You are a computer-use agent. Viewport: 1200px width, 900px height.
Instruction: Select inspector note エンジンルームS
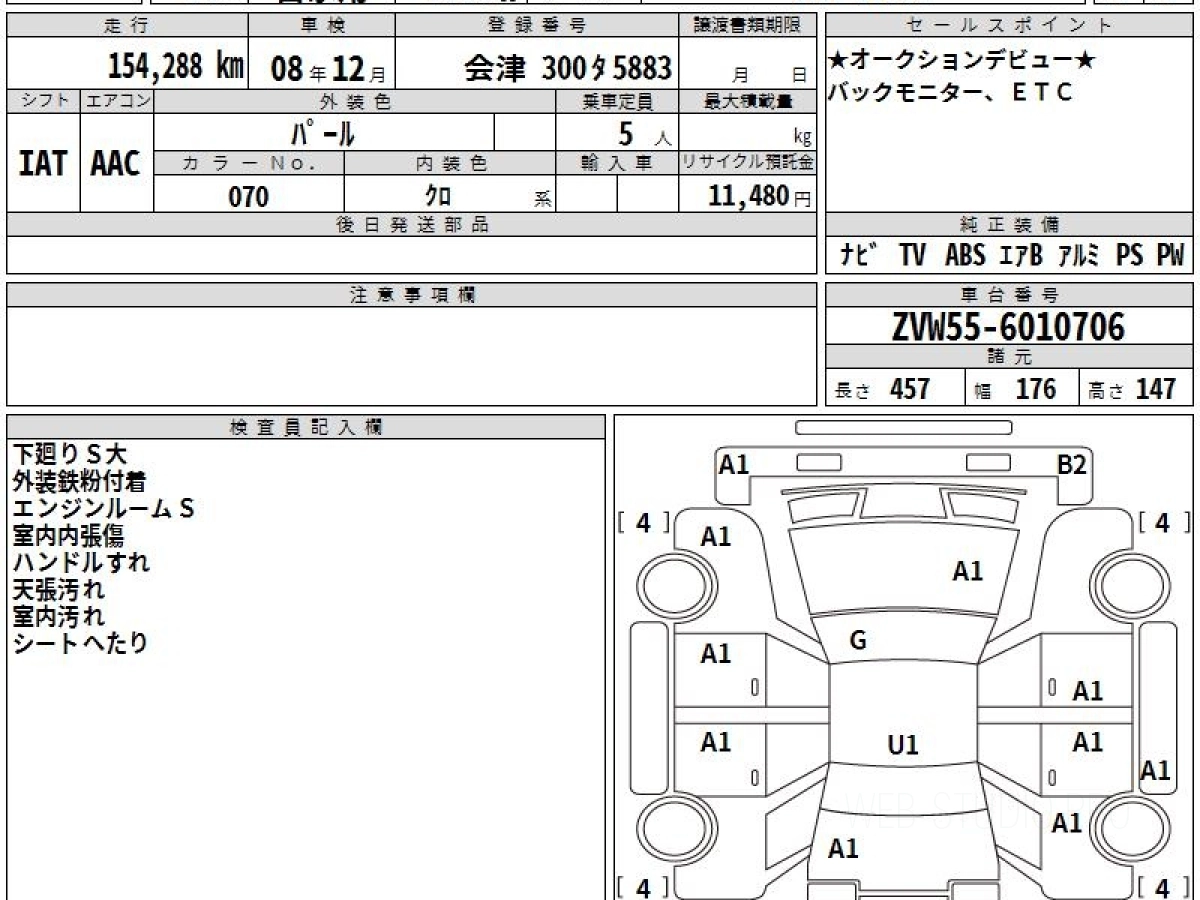pos(103,508)
